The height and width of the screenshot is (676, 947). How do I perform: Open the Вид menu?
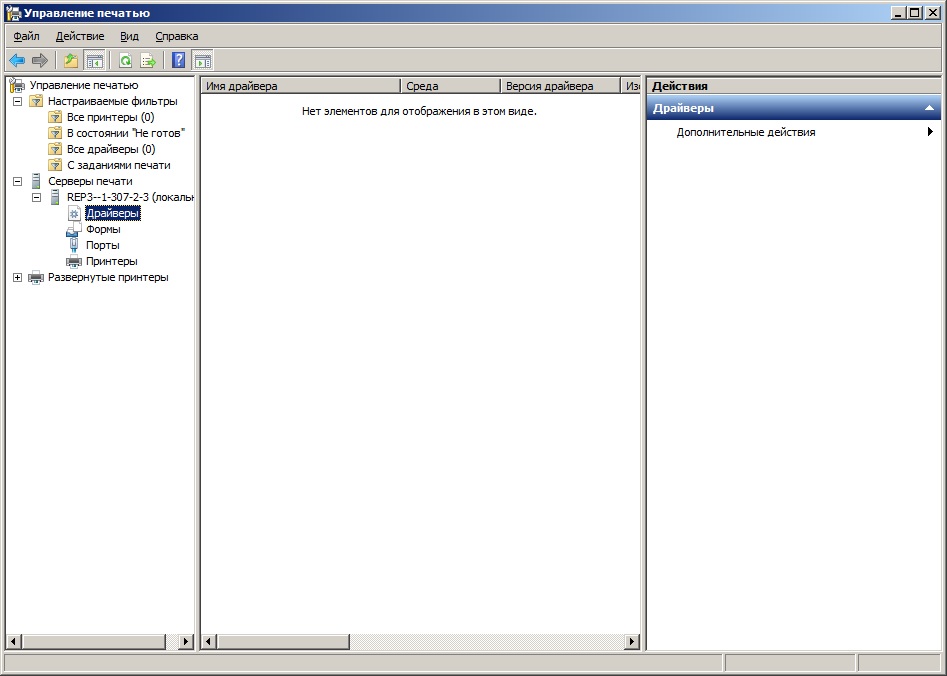point(129,36)
